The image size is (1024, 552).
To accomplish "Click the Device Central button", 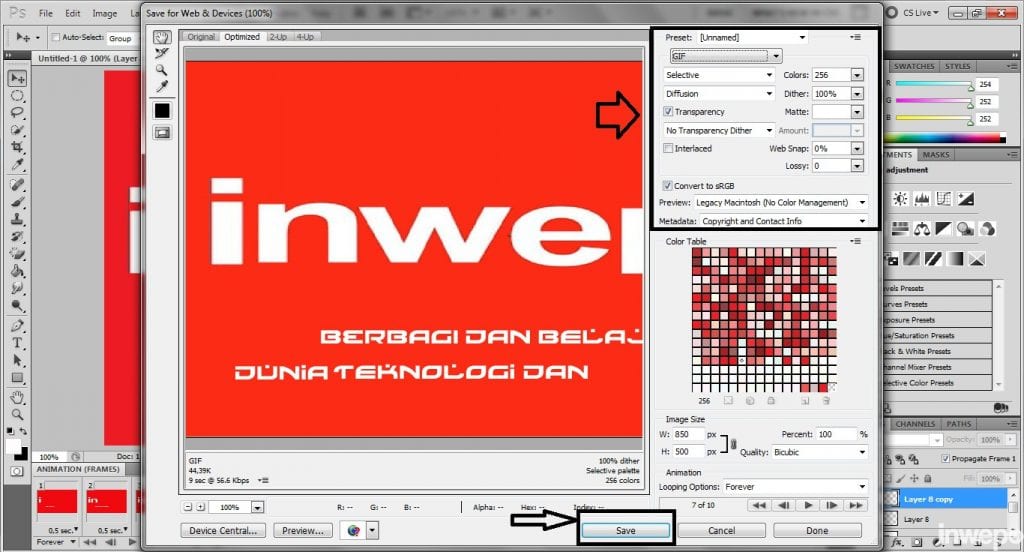I will pyautogui.click(x=223, y=530).
